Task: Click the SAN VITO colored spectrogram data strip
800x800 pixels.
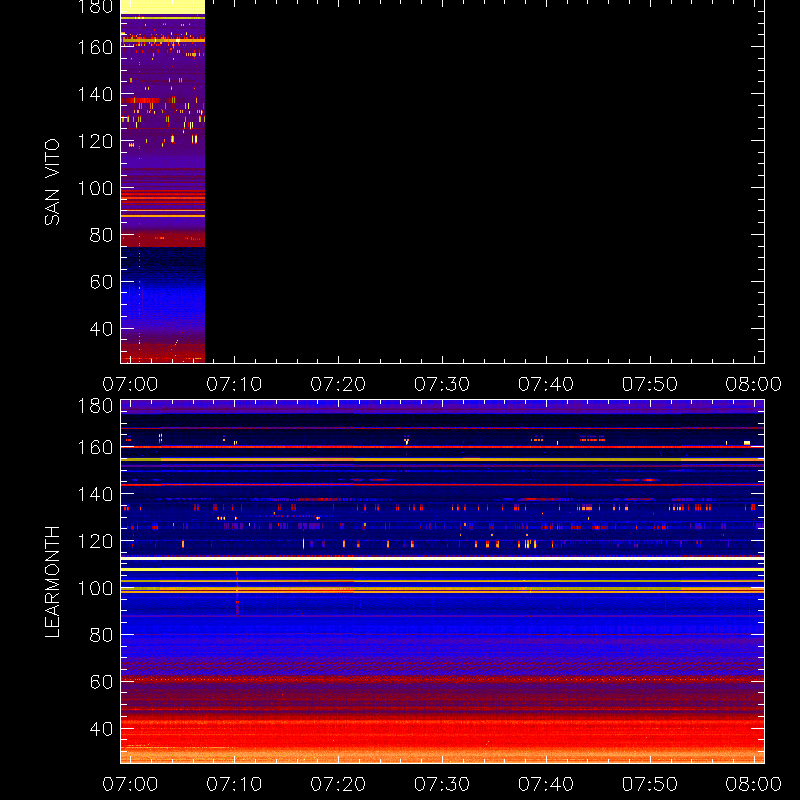Action: (x=163, y=181)
